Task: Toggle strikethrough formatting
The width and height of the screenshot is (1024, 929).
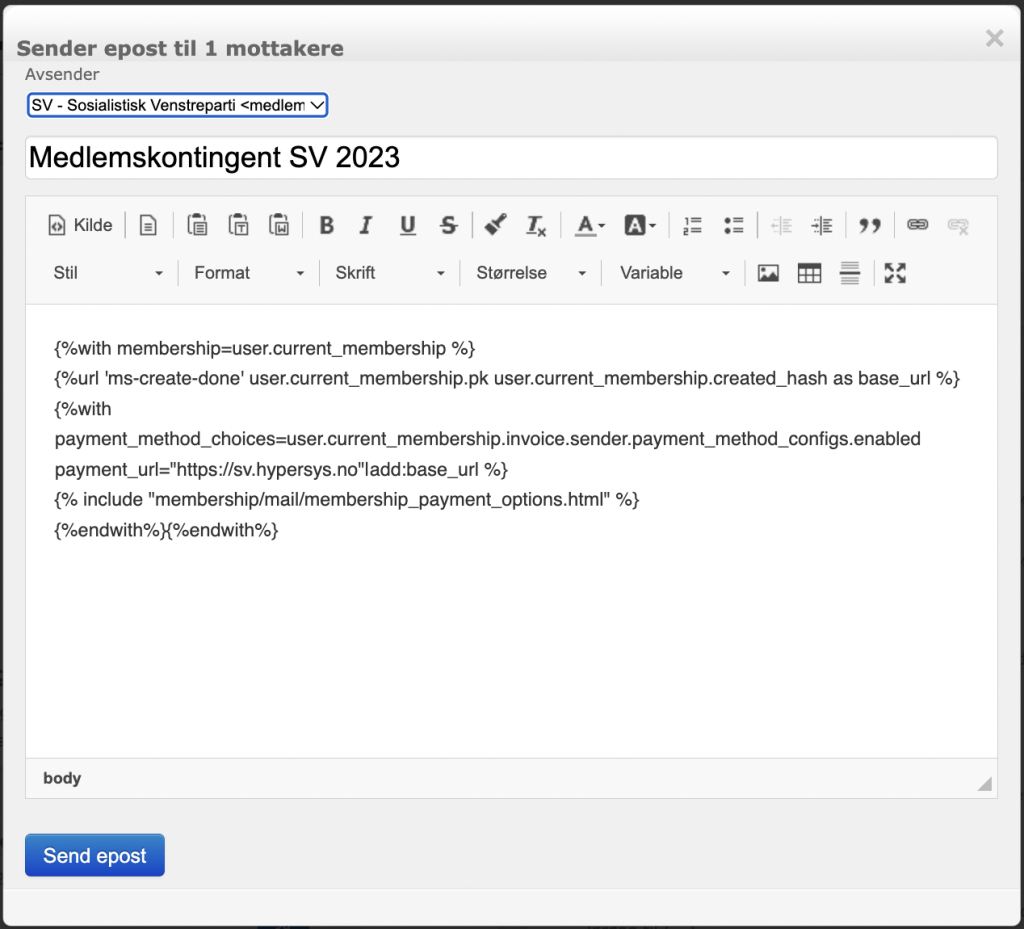Action: (449, 225)
